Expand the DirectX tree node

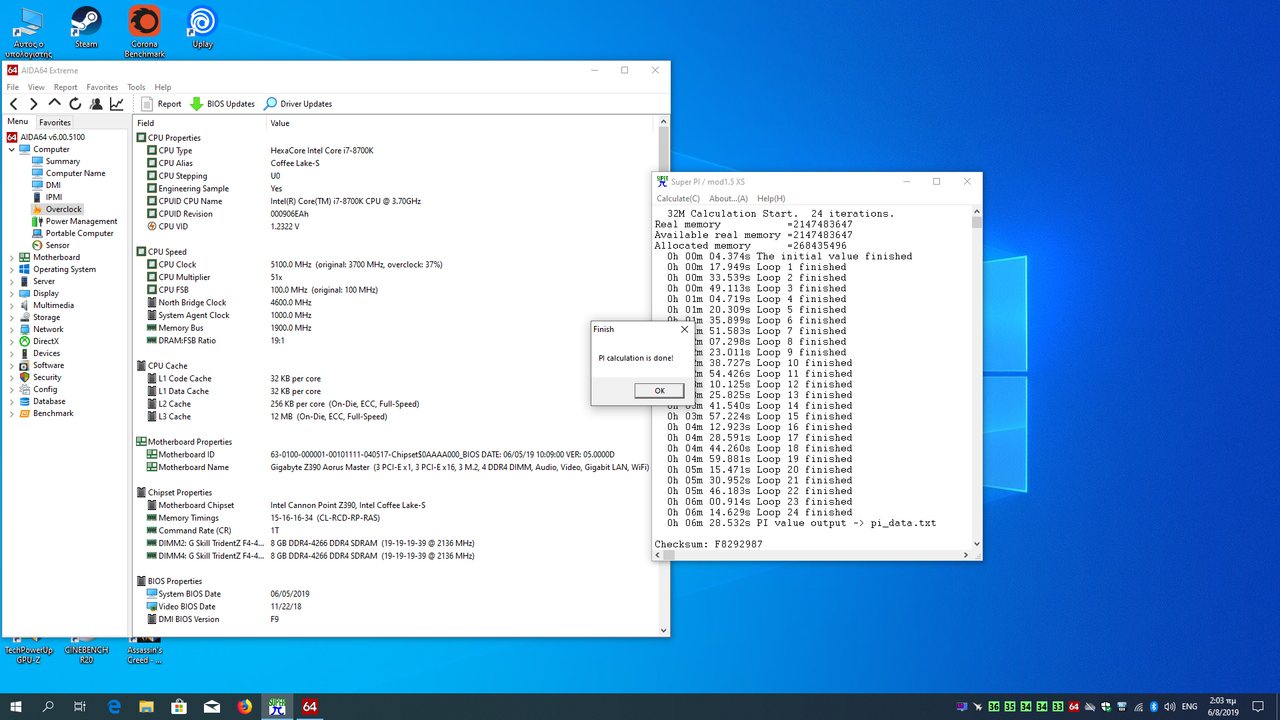point(12,341)
